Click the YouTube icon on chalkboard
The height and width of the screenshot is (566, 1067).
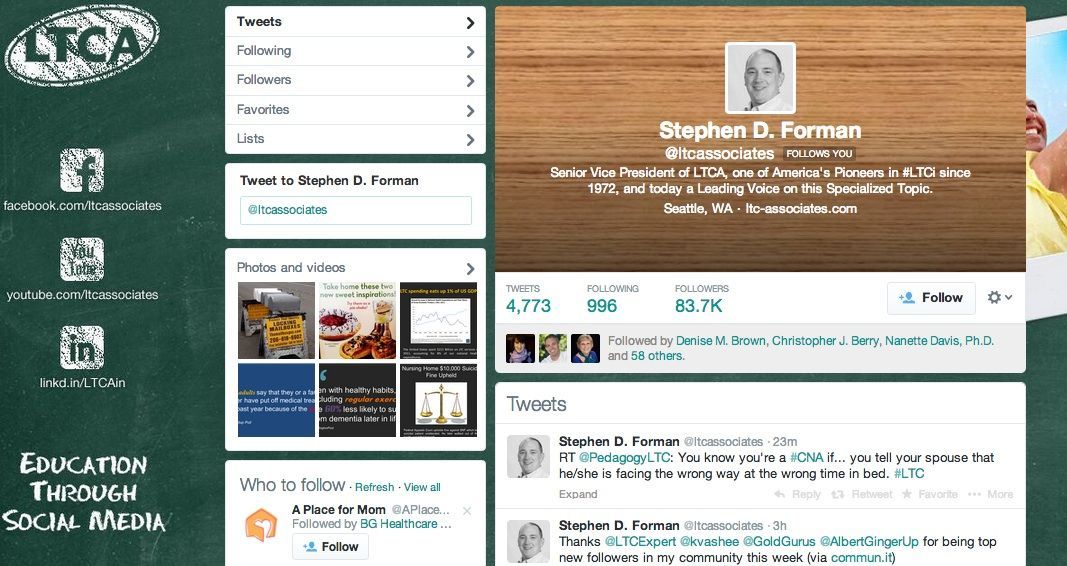coord(82,259)
